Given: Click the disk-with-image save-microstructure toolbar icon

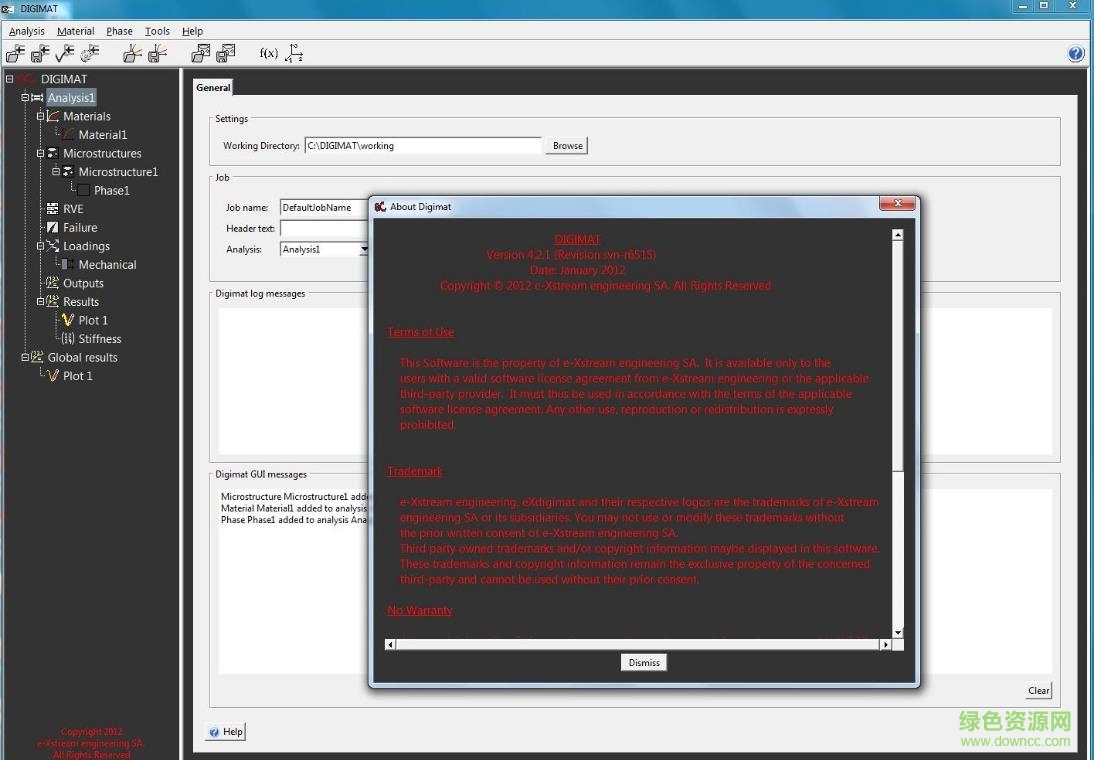Looking at the screenshot, I should (x=226, y=53).
